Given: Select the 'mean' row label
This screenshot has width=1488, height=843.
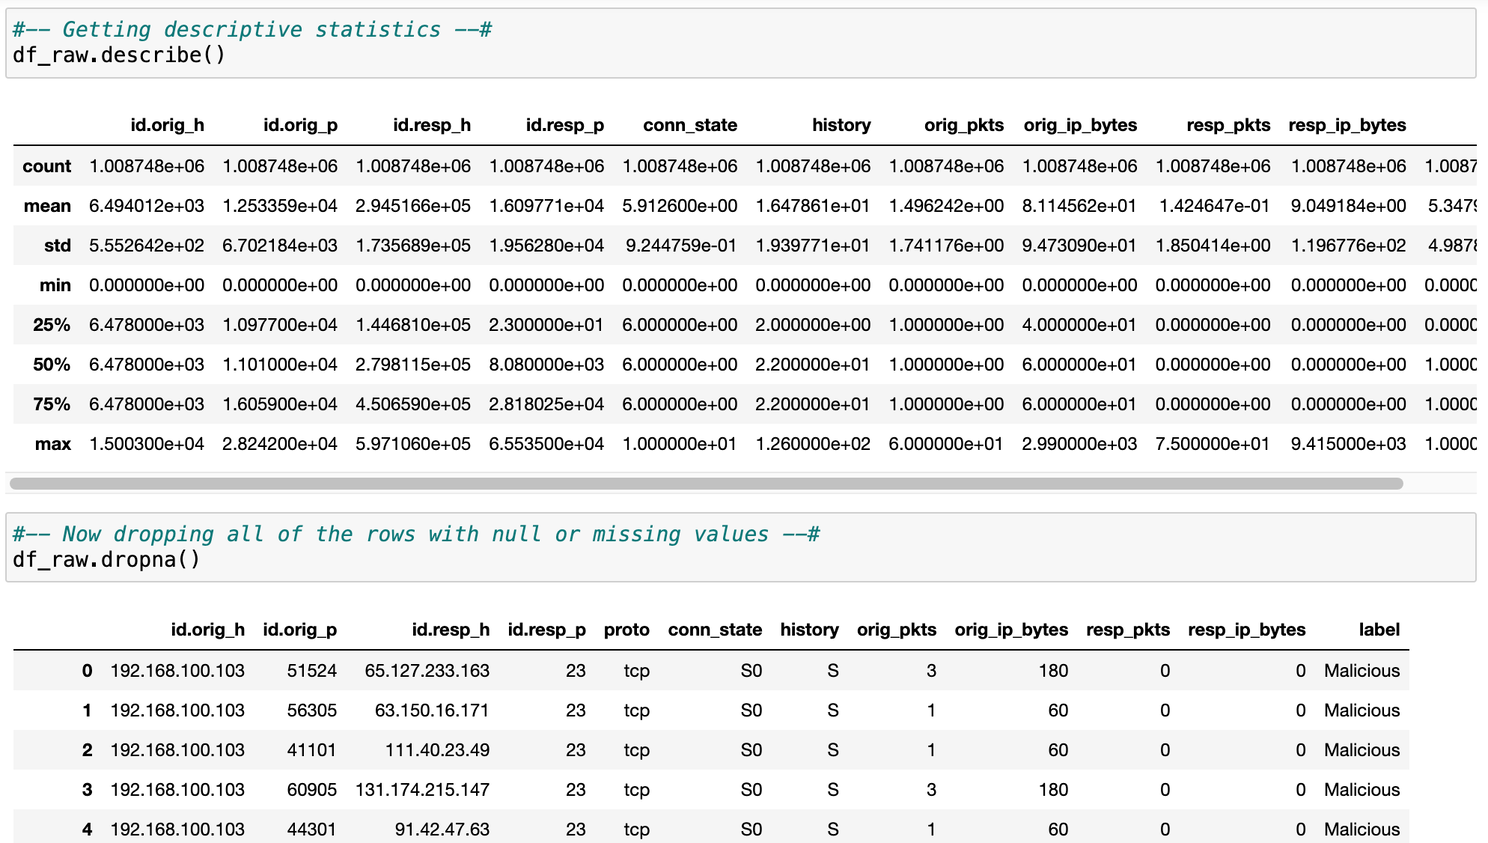Looking at the screenshot, I should [x=47, y=206].
